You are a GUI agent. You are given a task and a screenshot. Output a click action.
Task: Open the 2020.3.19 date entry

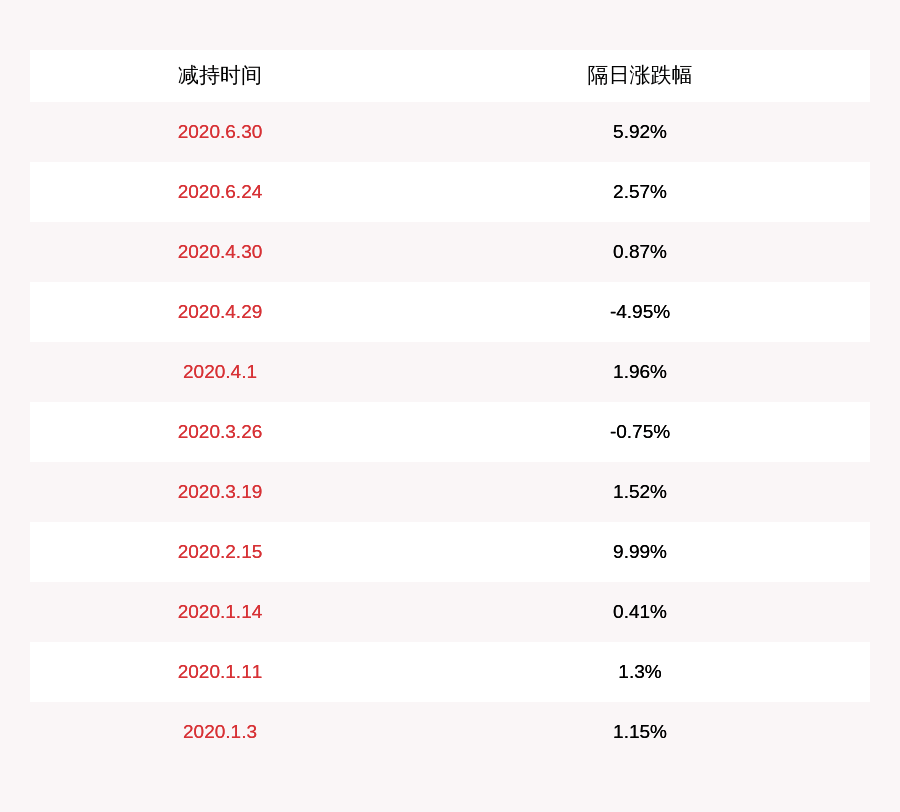[x=220, y=492]
